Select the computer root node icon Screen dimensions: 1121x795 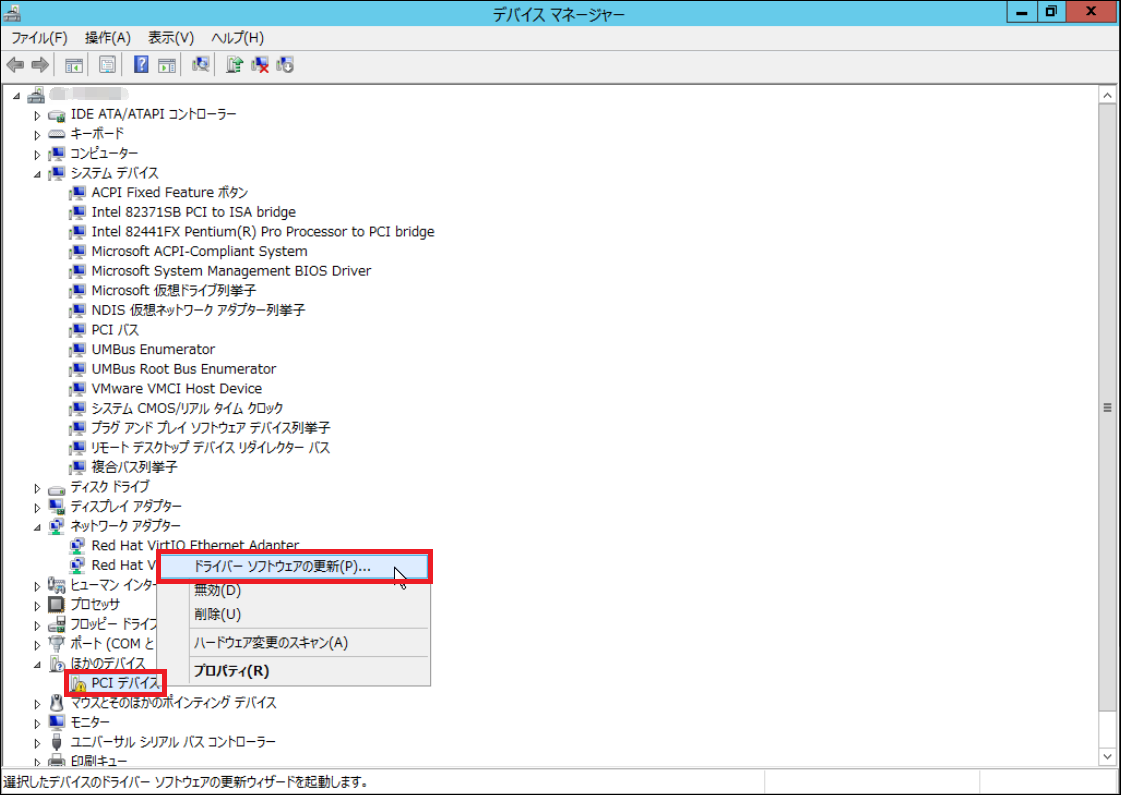tap(36, 94)
